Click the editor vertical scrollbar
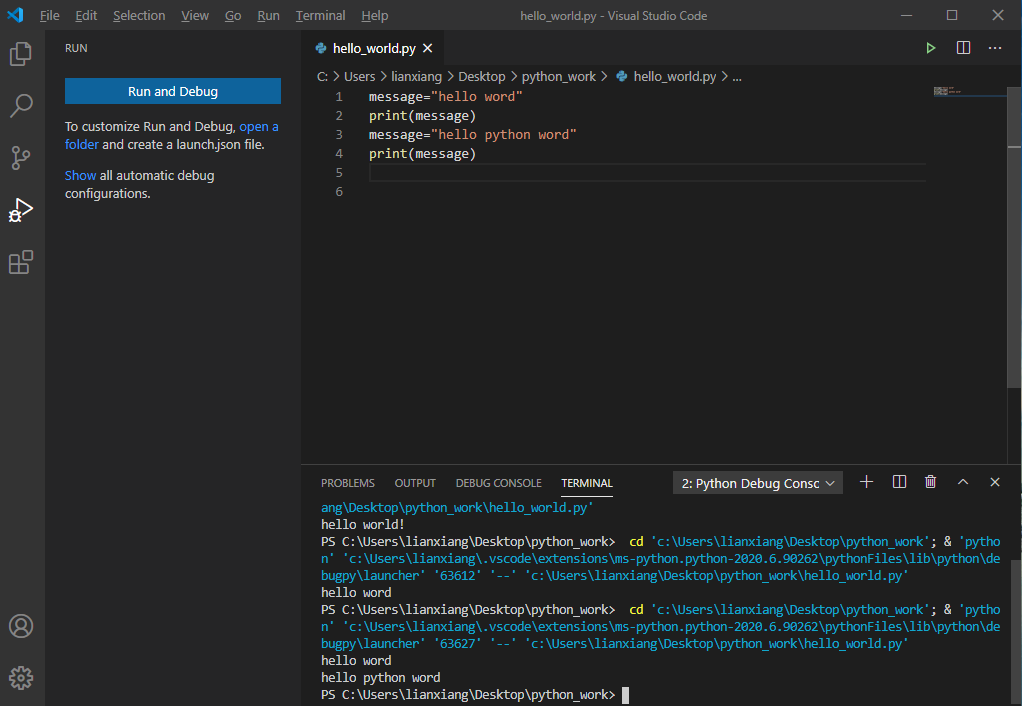Viewport: 1022px width, 706px height. pos(1014,238)
